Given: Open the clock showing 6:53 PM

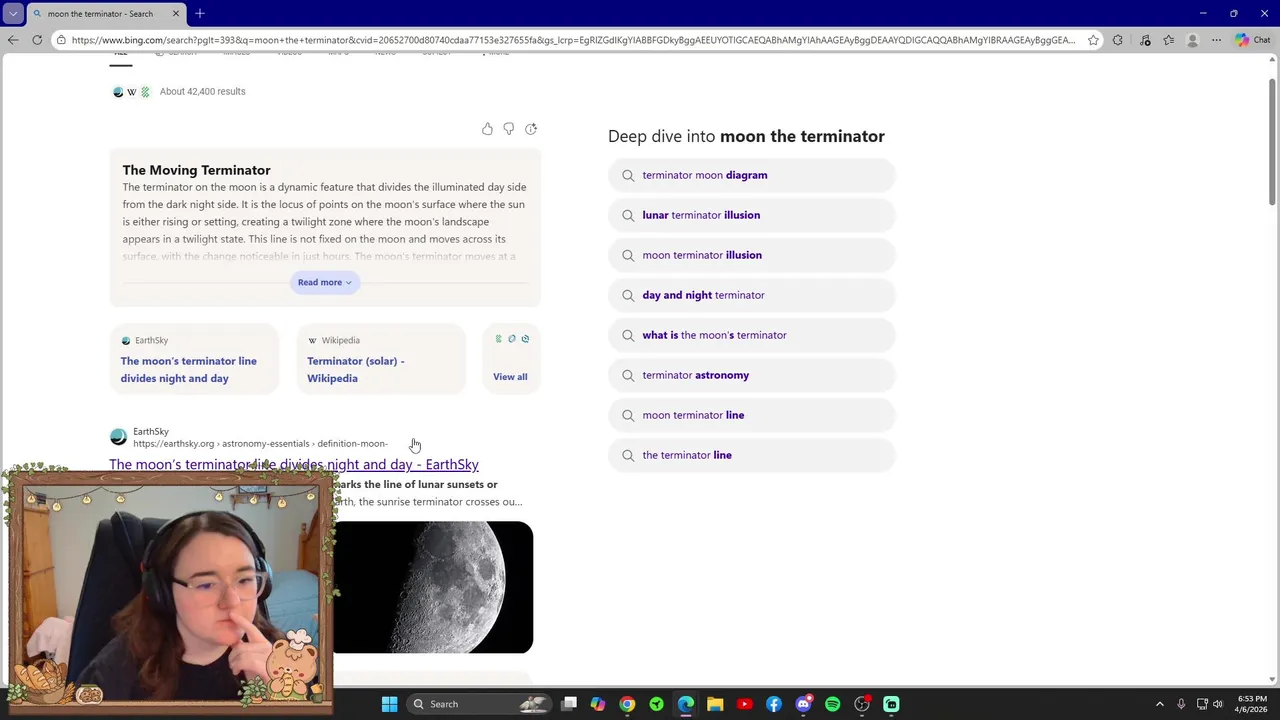Looking at the screenshot, I should [1251, 704].
